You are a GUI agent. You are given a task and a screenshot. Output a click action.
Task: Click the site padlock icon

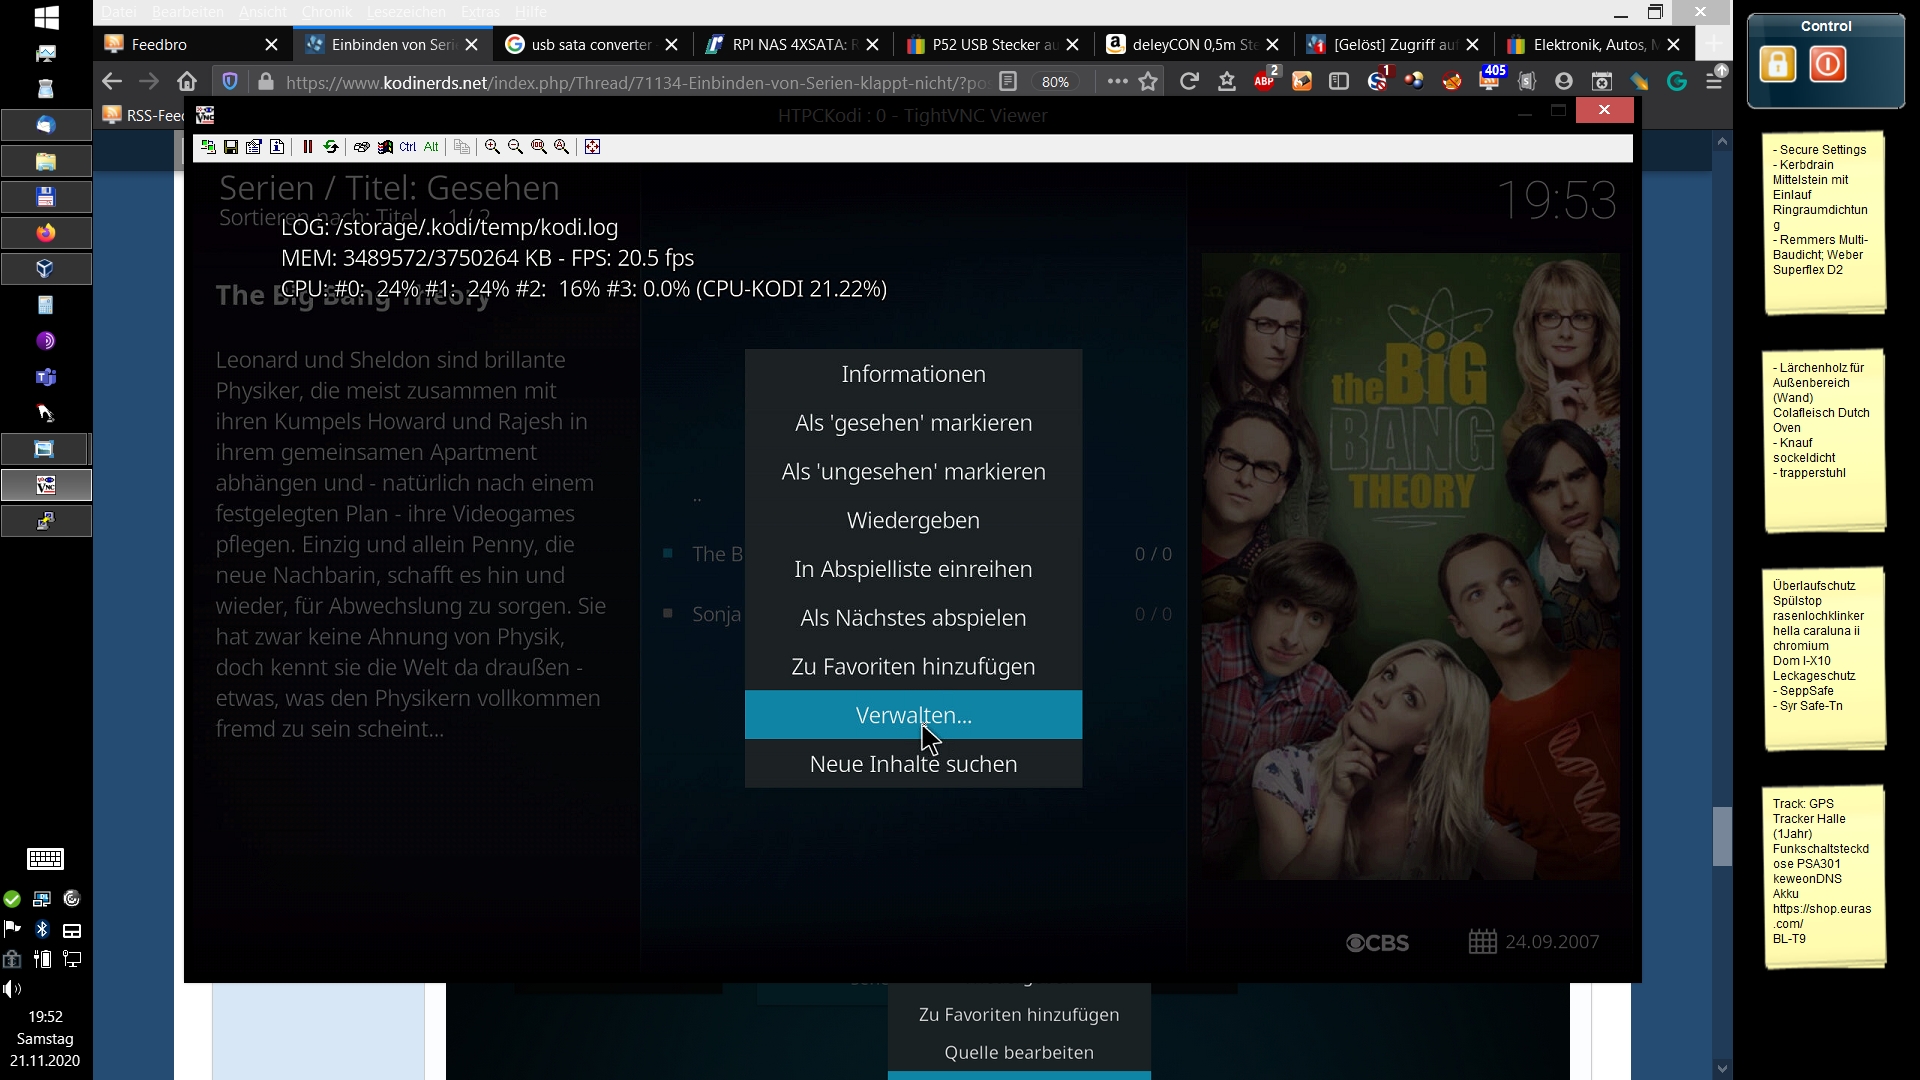point(266,82)
